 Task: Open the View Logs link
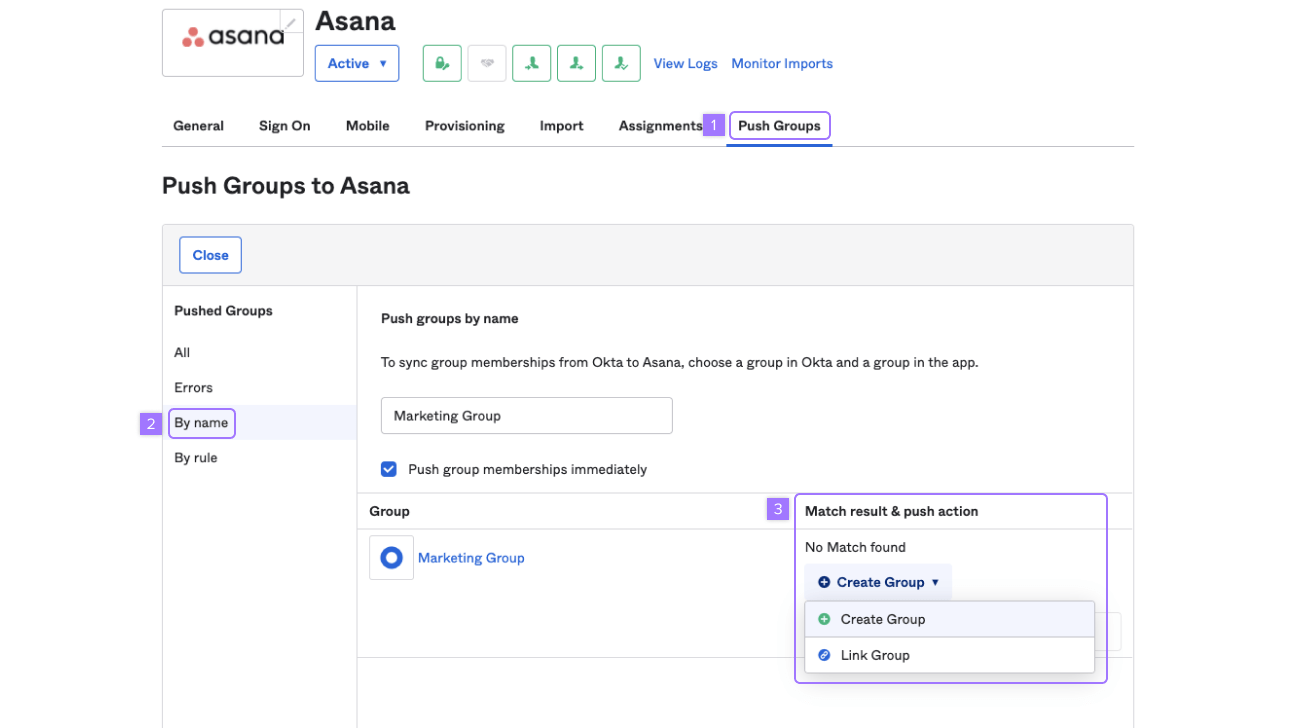click(686, 63)
